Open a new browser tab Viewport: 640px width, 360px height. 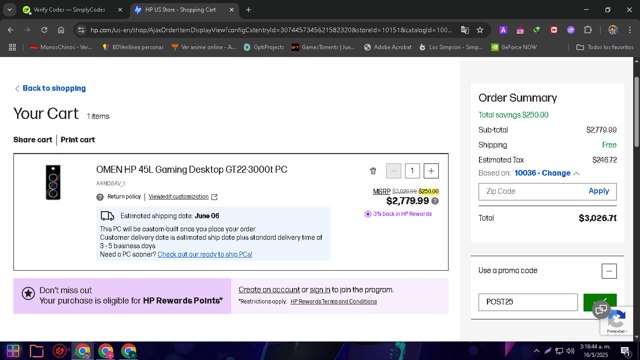tap(248, 10)
